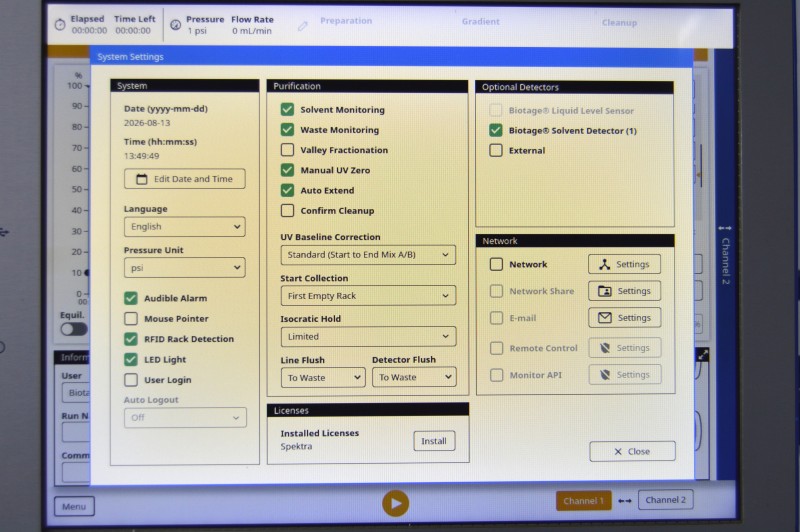Image resolution: width=800 pixels, height=532 pixels.
Task: Toggle Auto Extend checkbox
Action: tap(287, 190)
